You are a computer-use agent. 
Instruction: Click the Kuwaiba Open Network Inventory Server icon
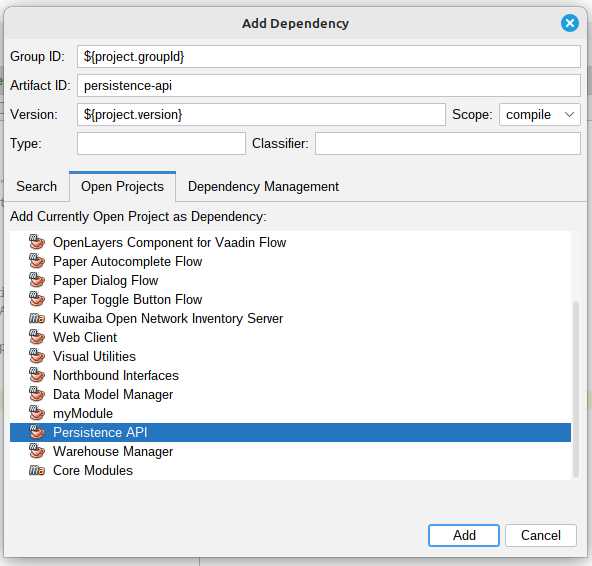click(x=37, y=318)
